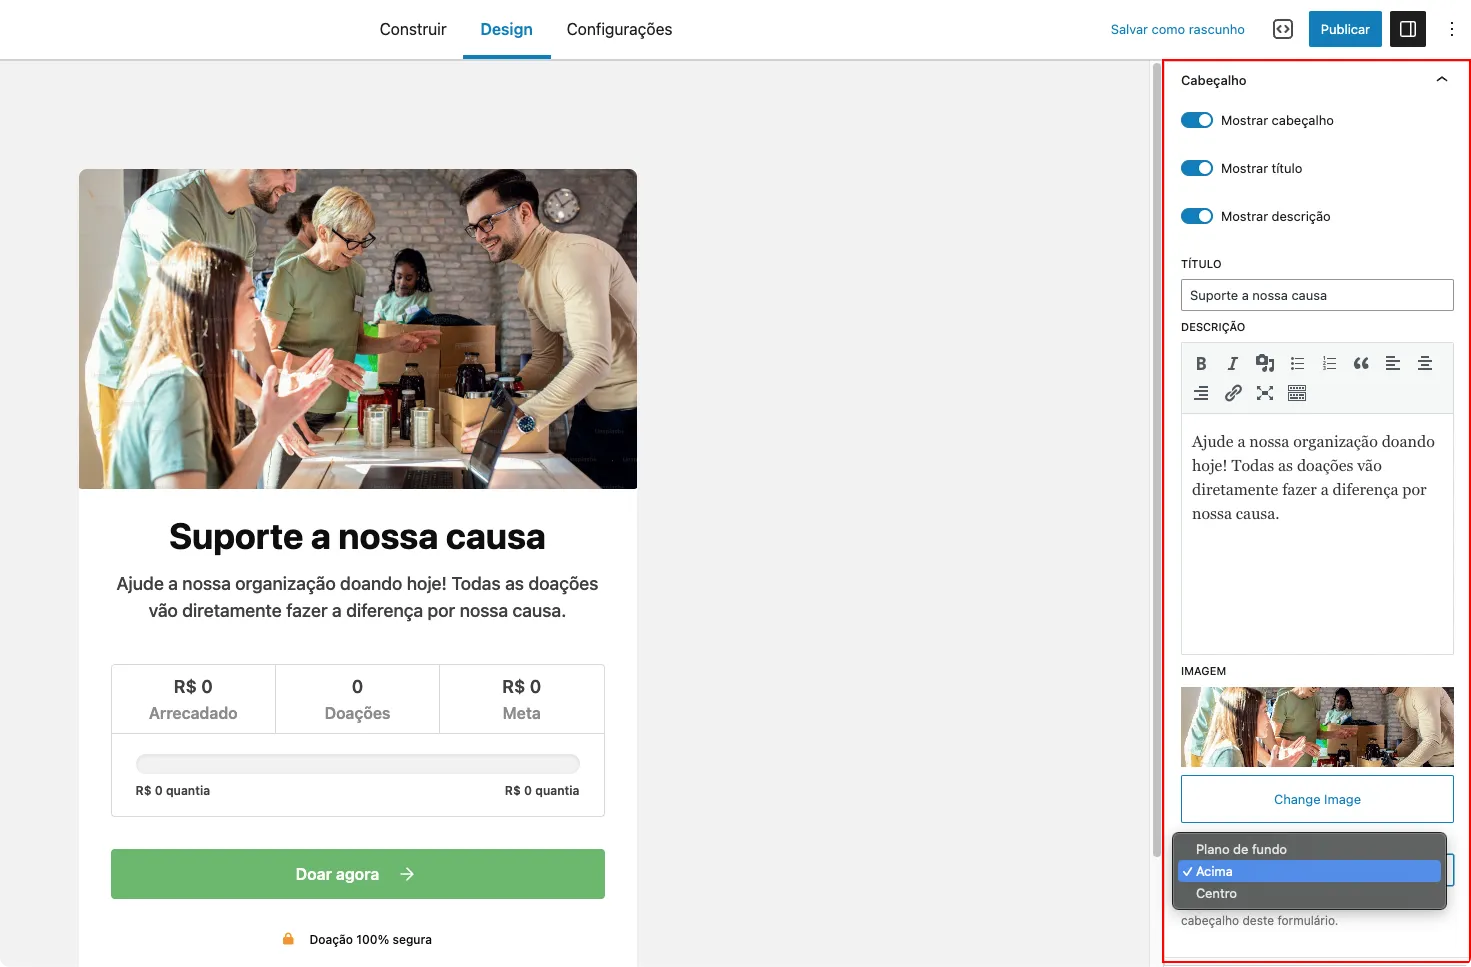Image resolution: width=1471 pixels, height=967 pixels.
Task: Disable the Mostrar cabeçalho toggle
Action: point(1197,120)
